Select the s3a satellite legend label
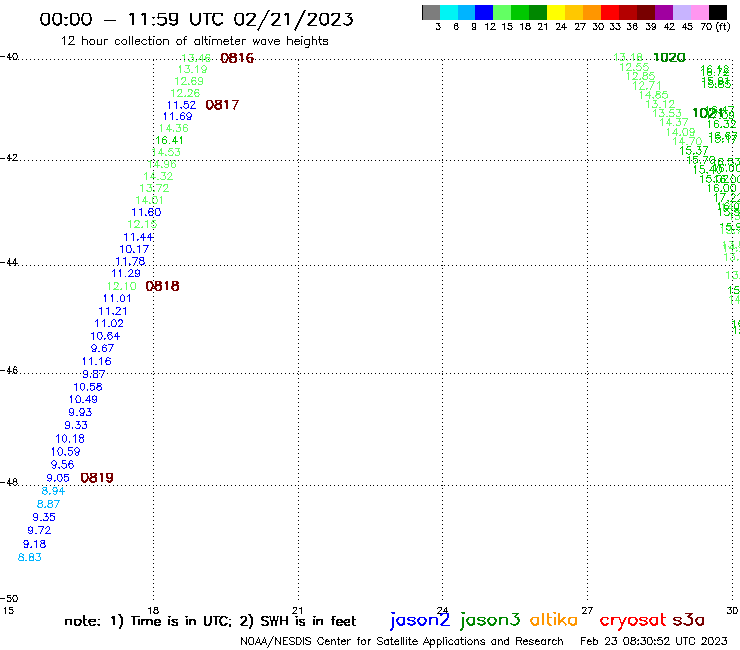The height and width of the screenshot is (650, 740). (x=689, y=620)
